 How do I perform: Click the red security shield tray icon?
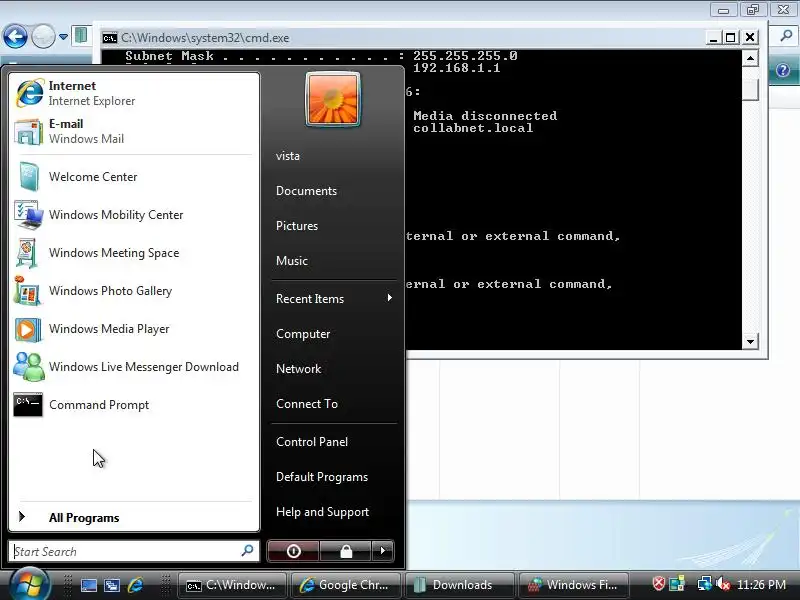click(659, 584)
